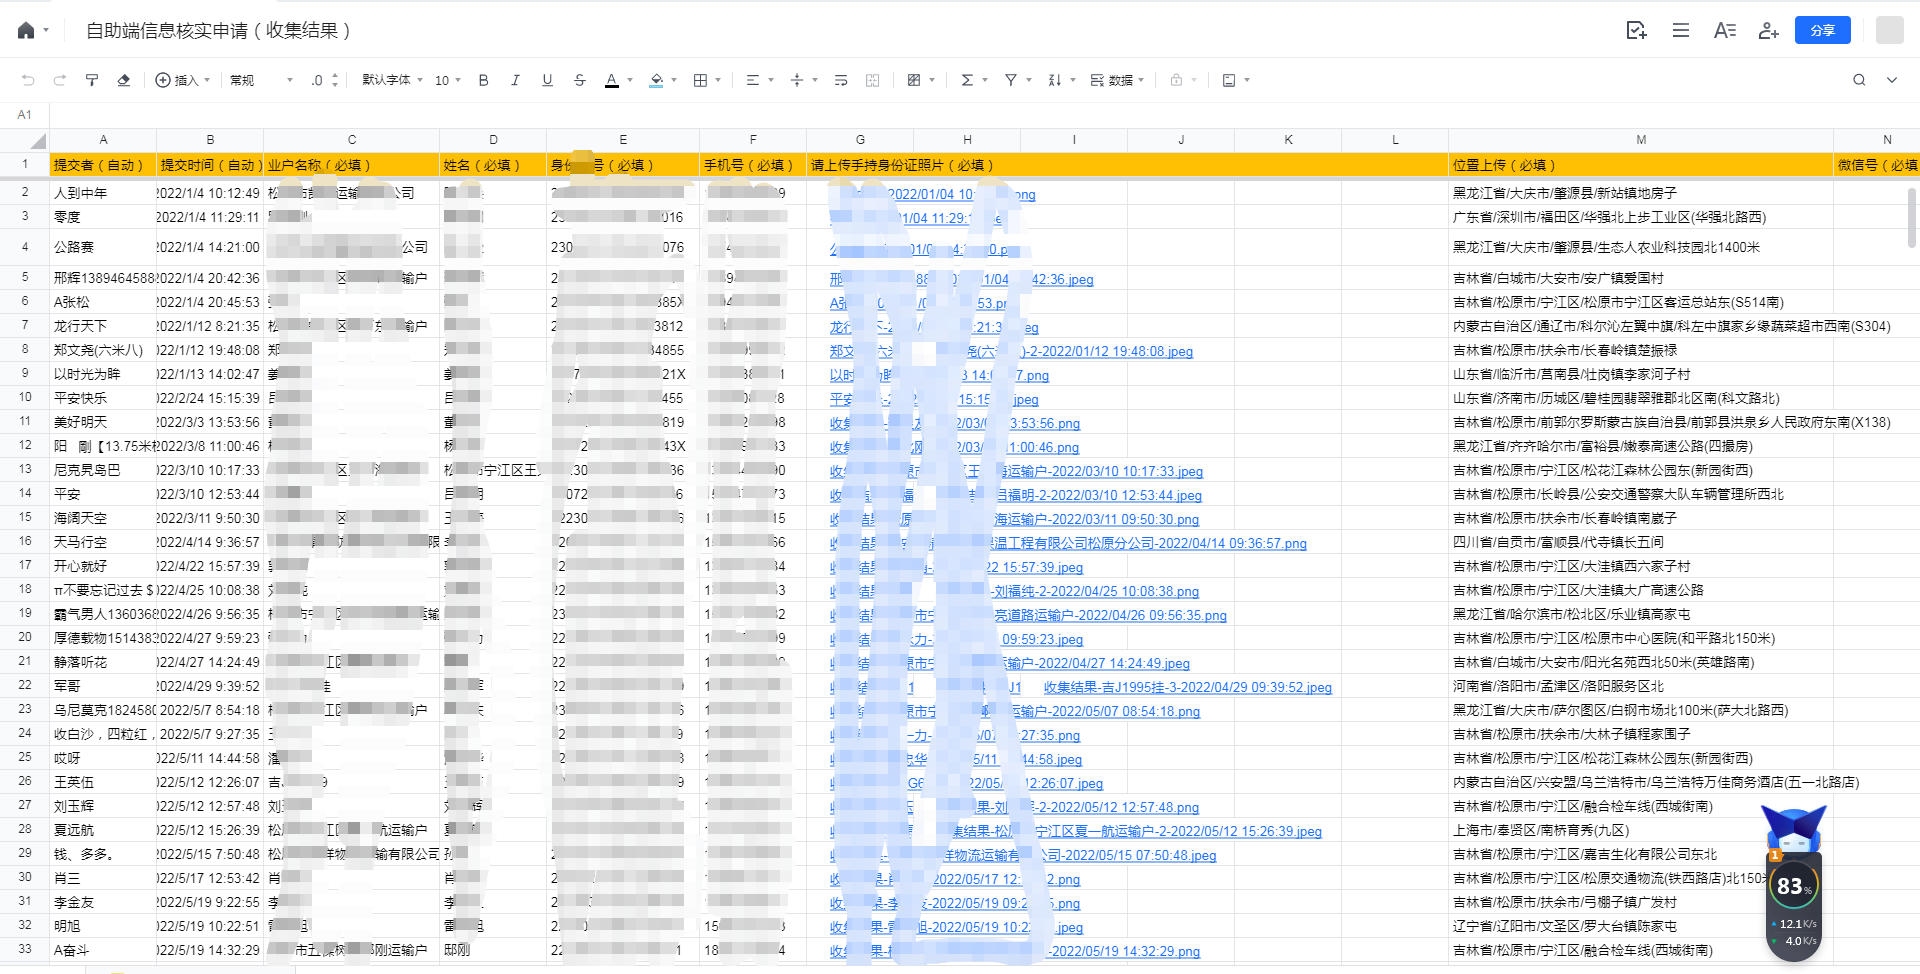Click the add collaborator icon
Screen dimensions: 1920x974
pyautogui.click(x=1768, y=31)
